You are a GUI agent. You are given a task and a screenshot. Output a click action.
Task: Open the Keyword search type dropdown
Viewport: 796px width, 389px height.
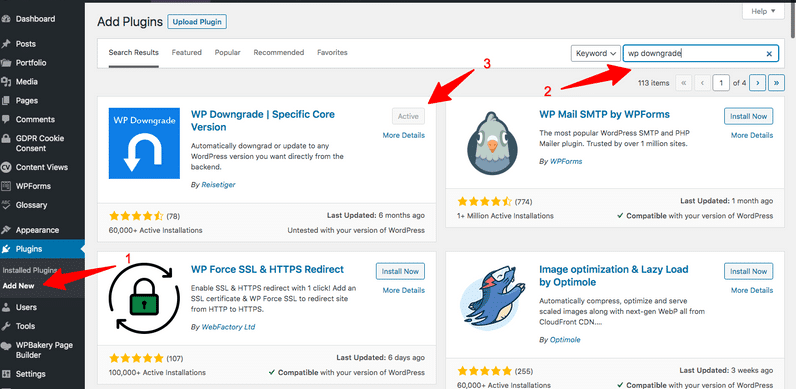(595, 53)
